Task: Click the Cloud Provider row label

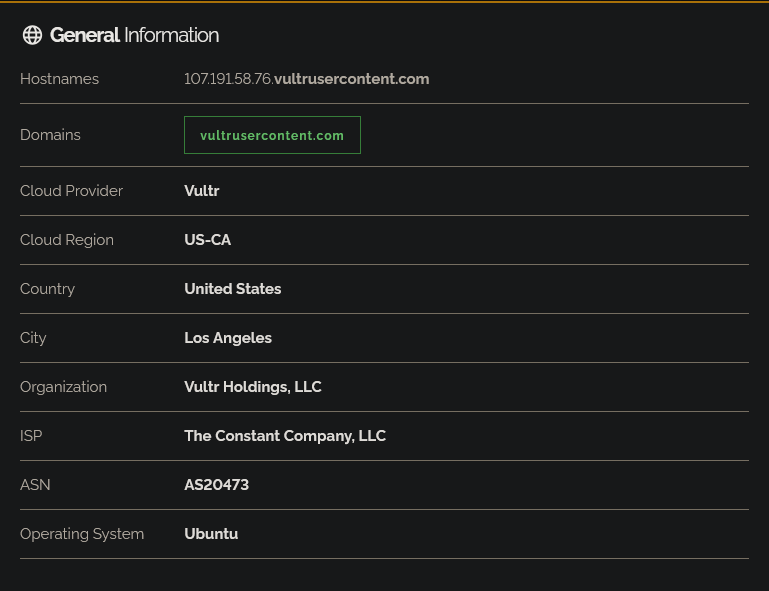Action: (71, 191)
